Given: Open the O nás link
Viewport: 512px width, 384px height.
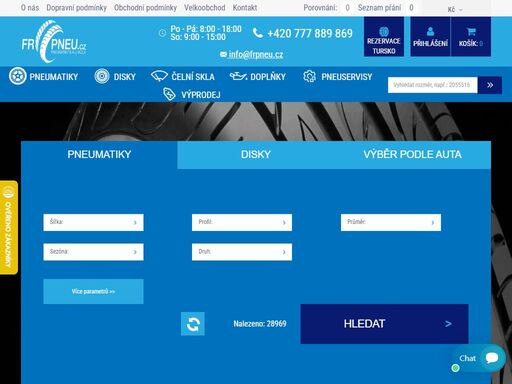Looking at the screenshot, I should pyautogui.click(x=30, y=7).
